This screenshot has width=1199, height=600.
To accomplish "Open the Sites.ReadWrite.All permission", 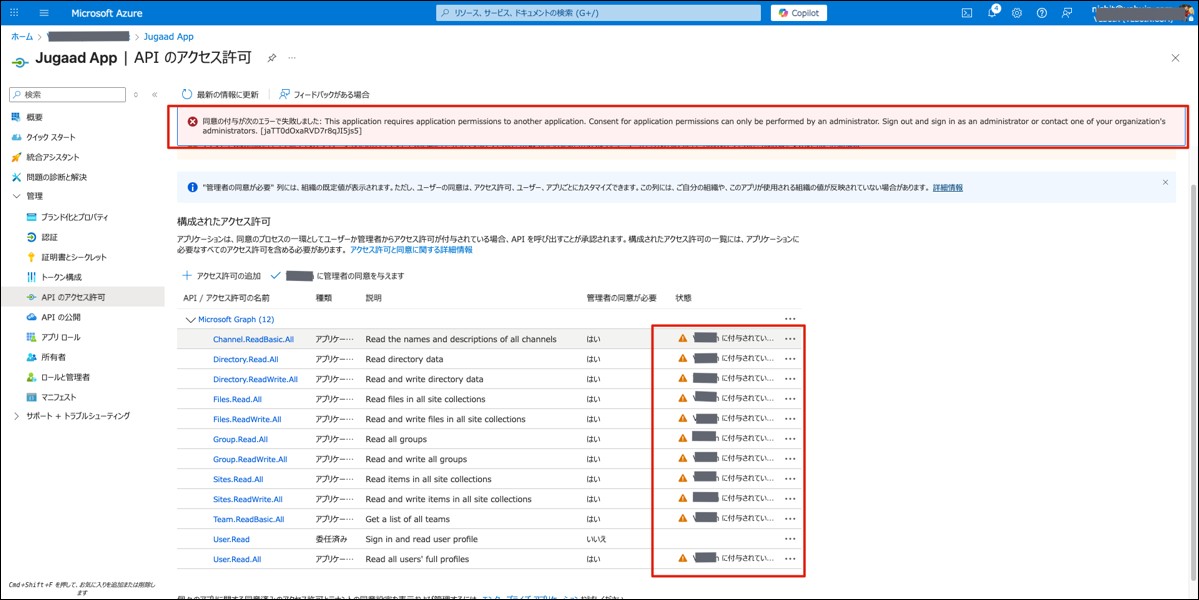I will 248,499.
